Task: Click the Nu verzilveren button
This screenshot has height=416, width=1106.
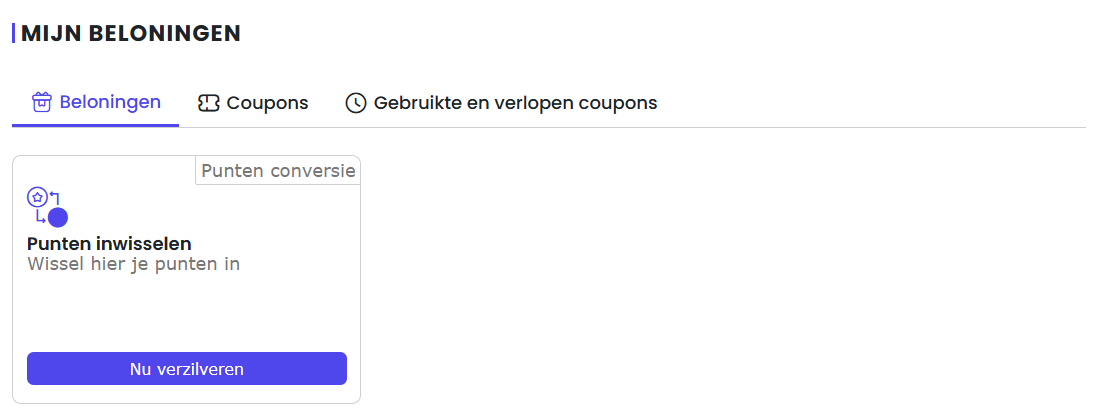Action: click(187, 369)
